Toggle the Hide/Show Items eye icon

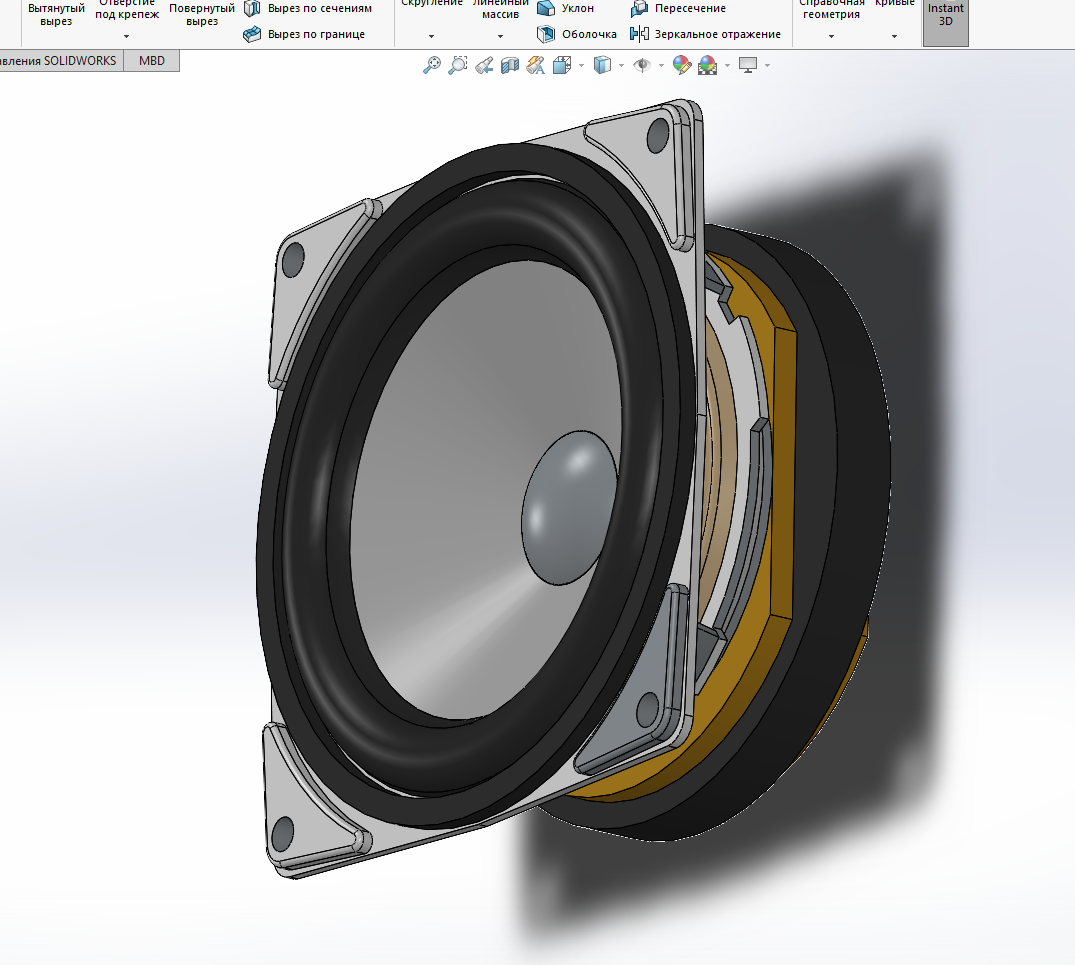642,65
